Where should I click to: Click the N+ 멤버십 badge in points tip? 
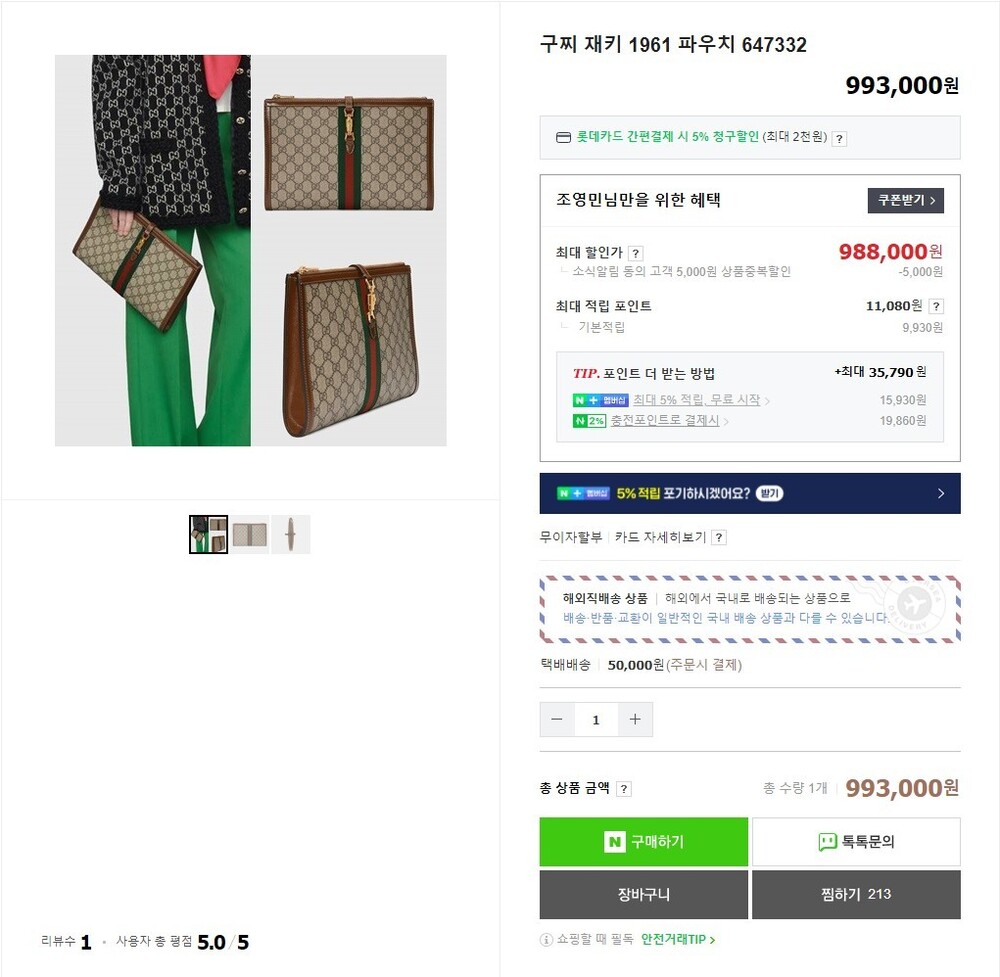coord(600,400)
